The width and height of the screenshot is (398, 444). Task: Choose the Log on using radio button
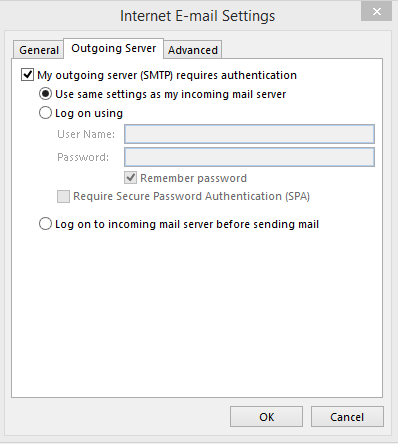click(x=45, y=113)
